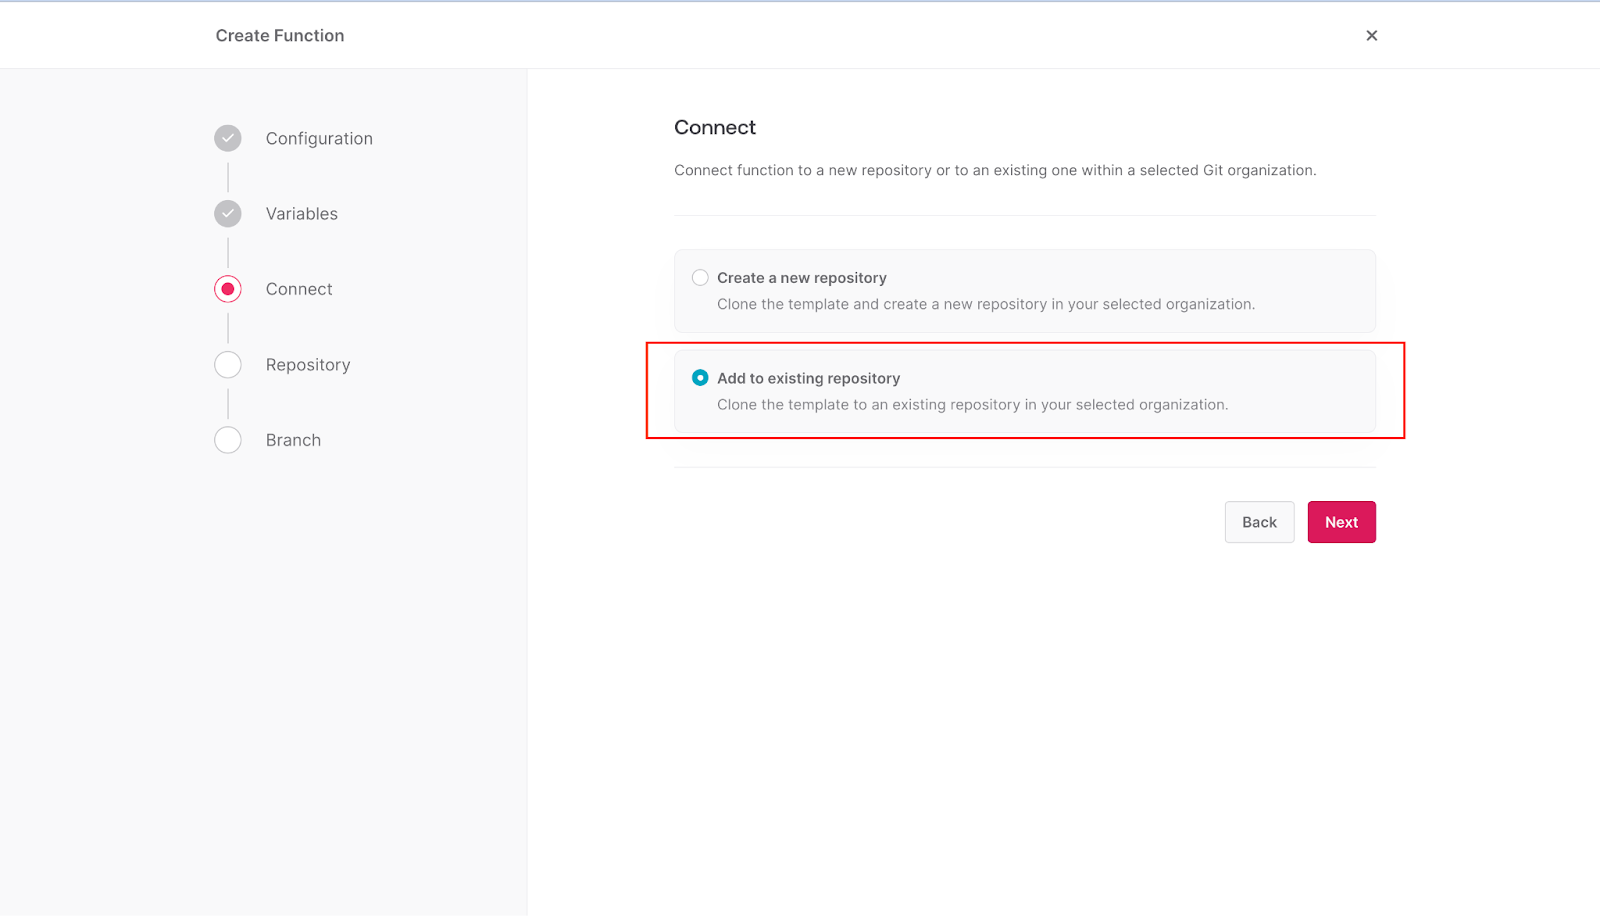
Task: Click the Back button
Action: pos(1259,522)
